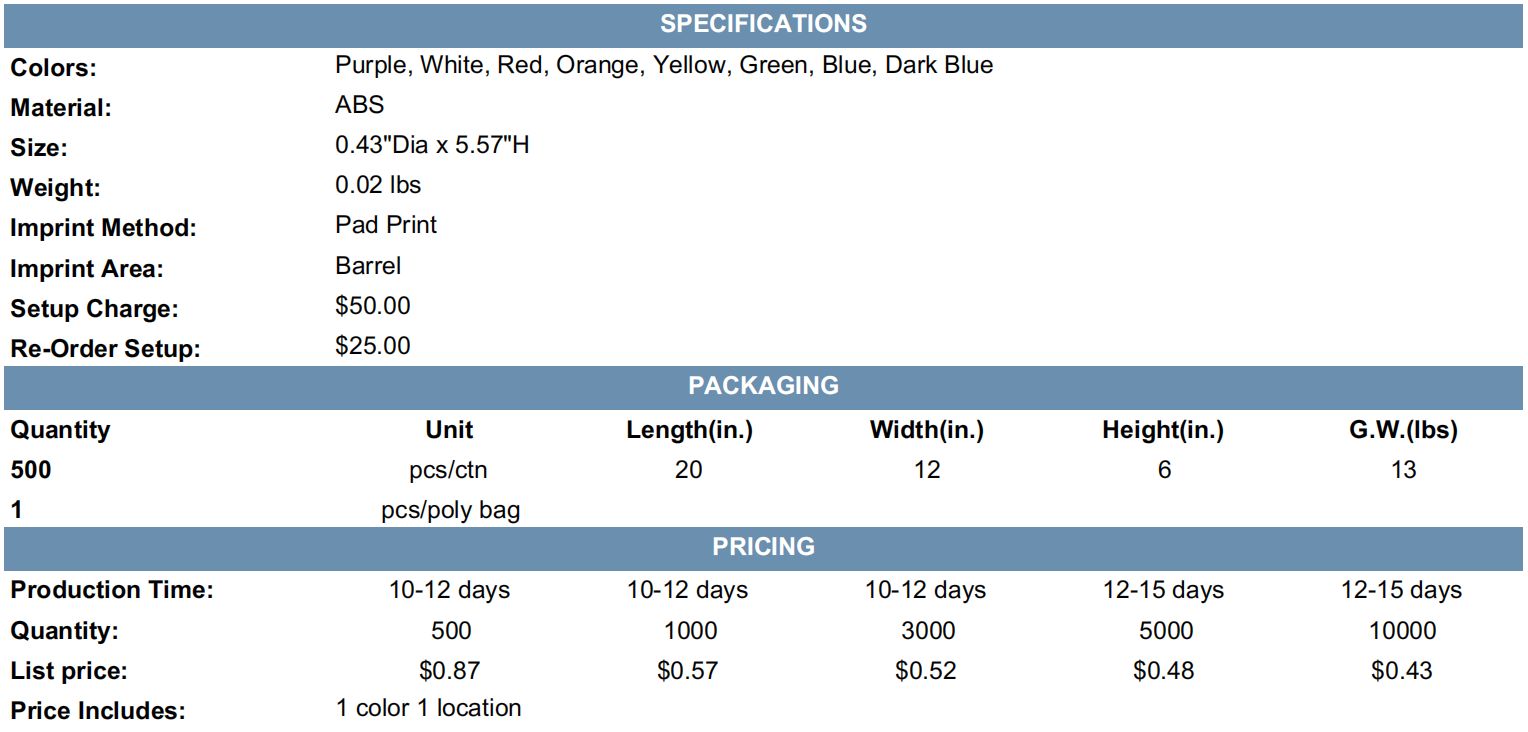Click the pcs/poly bag unit cell

click(x=450, y=511)
